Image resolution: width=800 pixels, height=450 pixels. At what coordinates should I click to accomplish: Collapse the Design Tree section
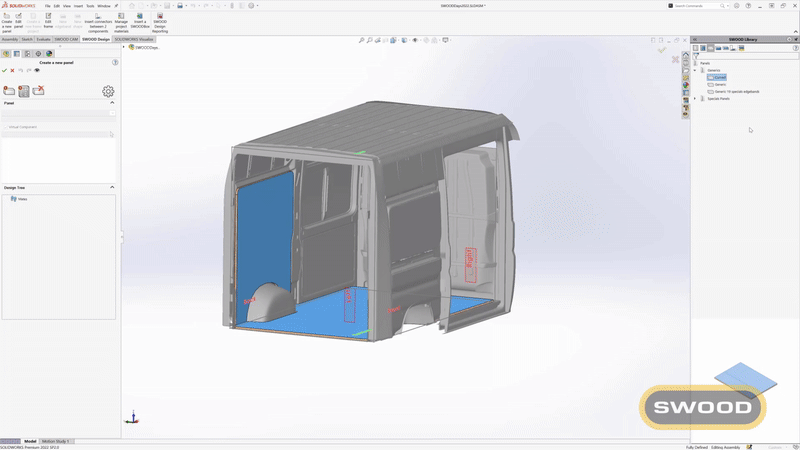112,187
